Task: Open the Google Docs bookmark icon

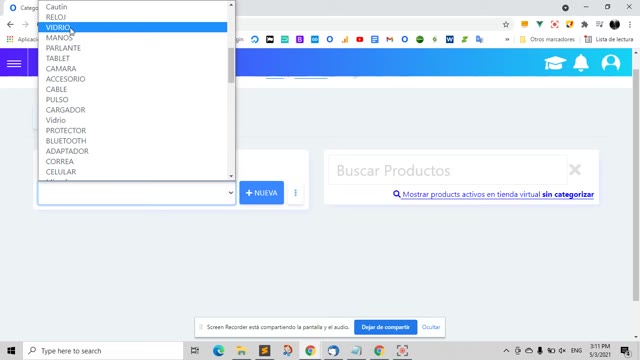Action: 374,39
